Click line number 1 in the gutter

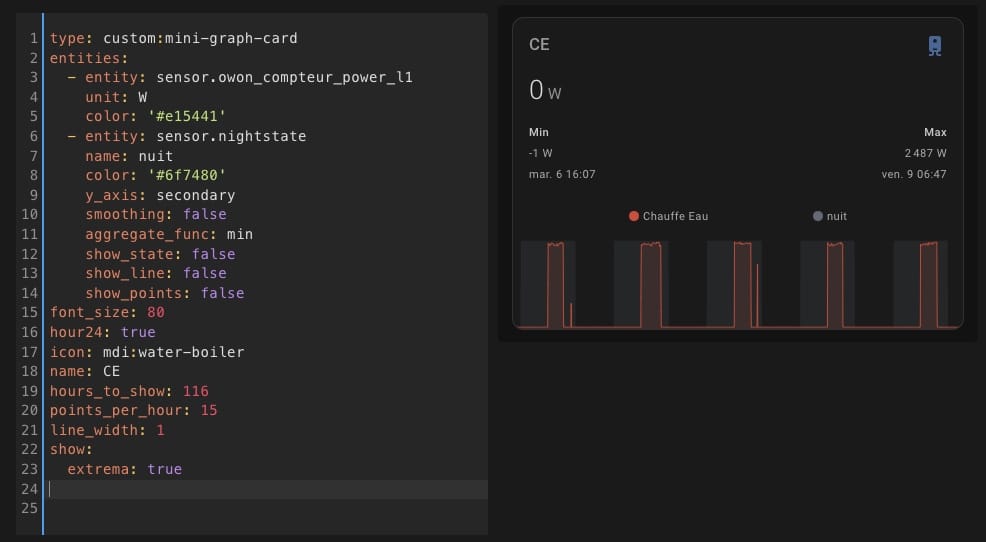coord(34,38)
